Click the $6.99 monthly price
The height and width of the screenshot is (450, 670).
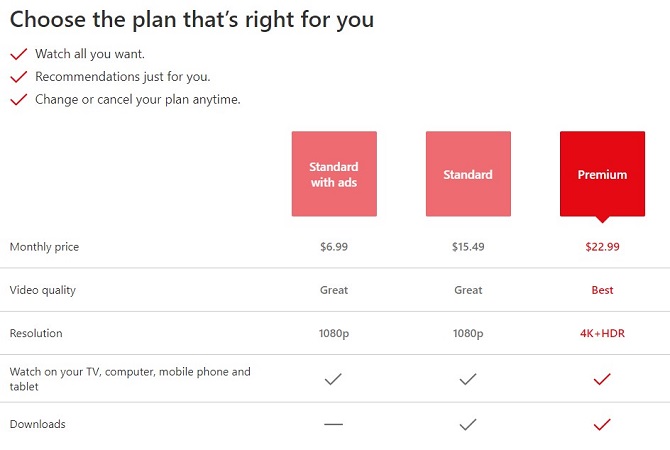(x=334, y=247)
